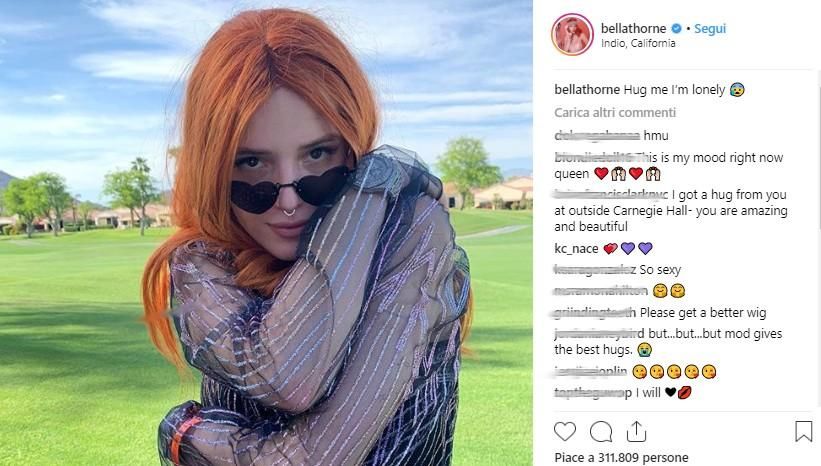The height and width of the screenshot is (466, 821).
Task: Open bellathorne profile picture avatar
Action: point(572,35)
